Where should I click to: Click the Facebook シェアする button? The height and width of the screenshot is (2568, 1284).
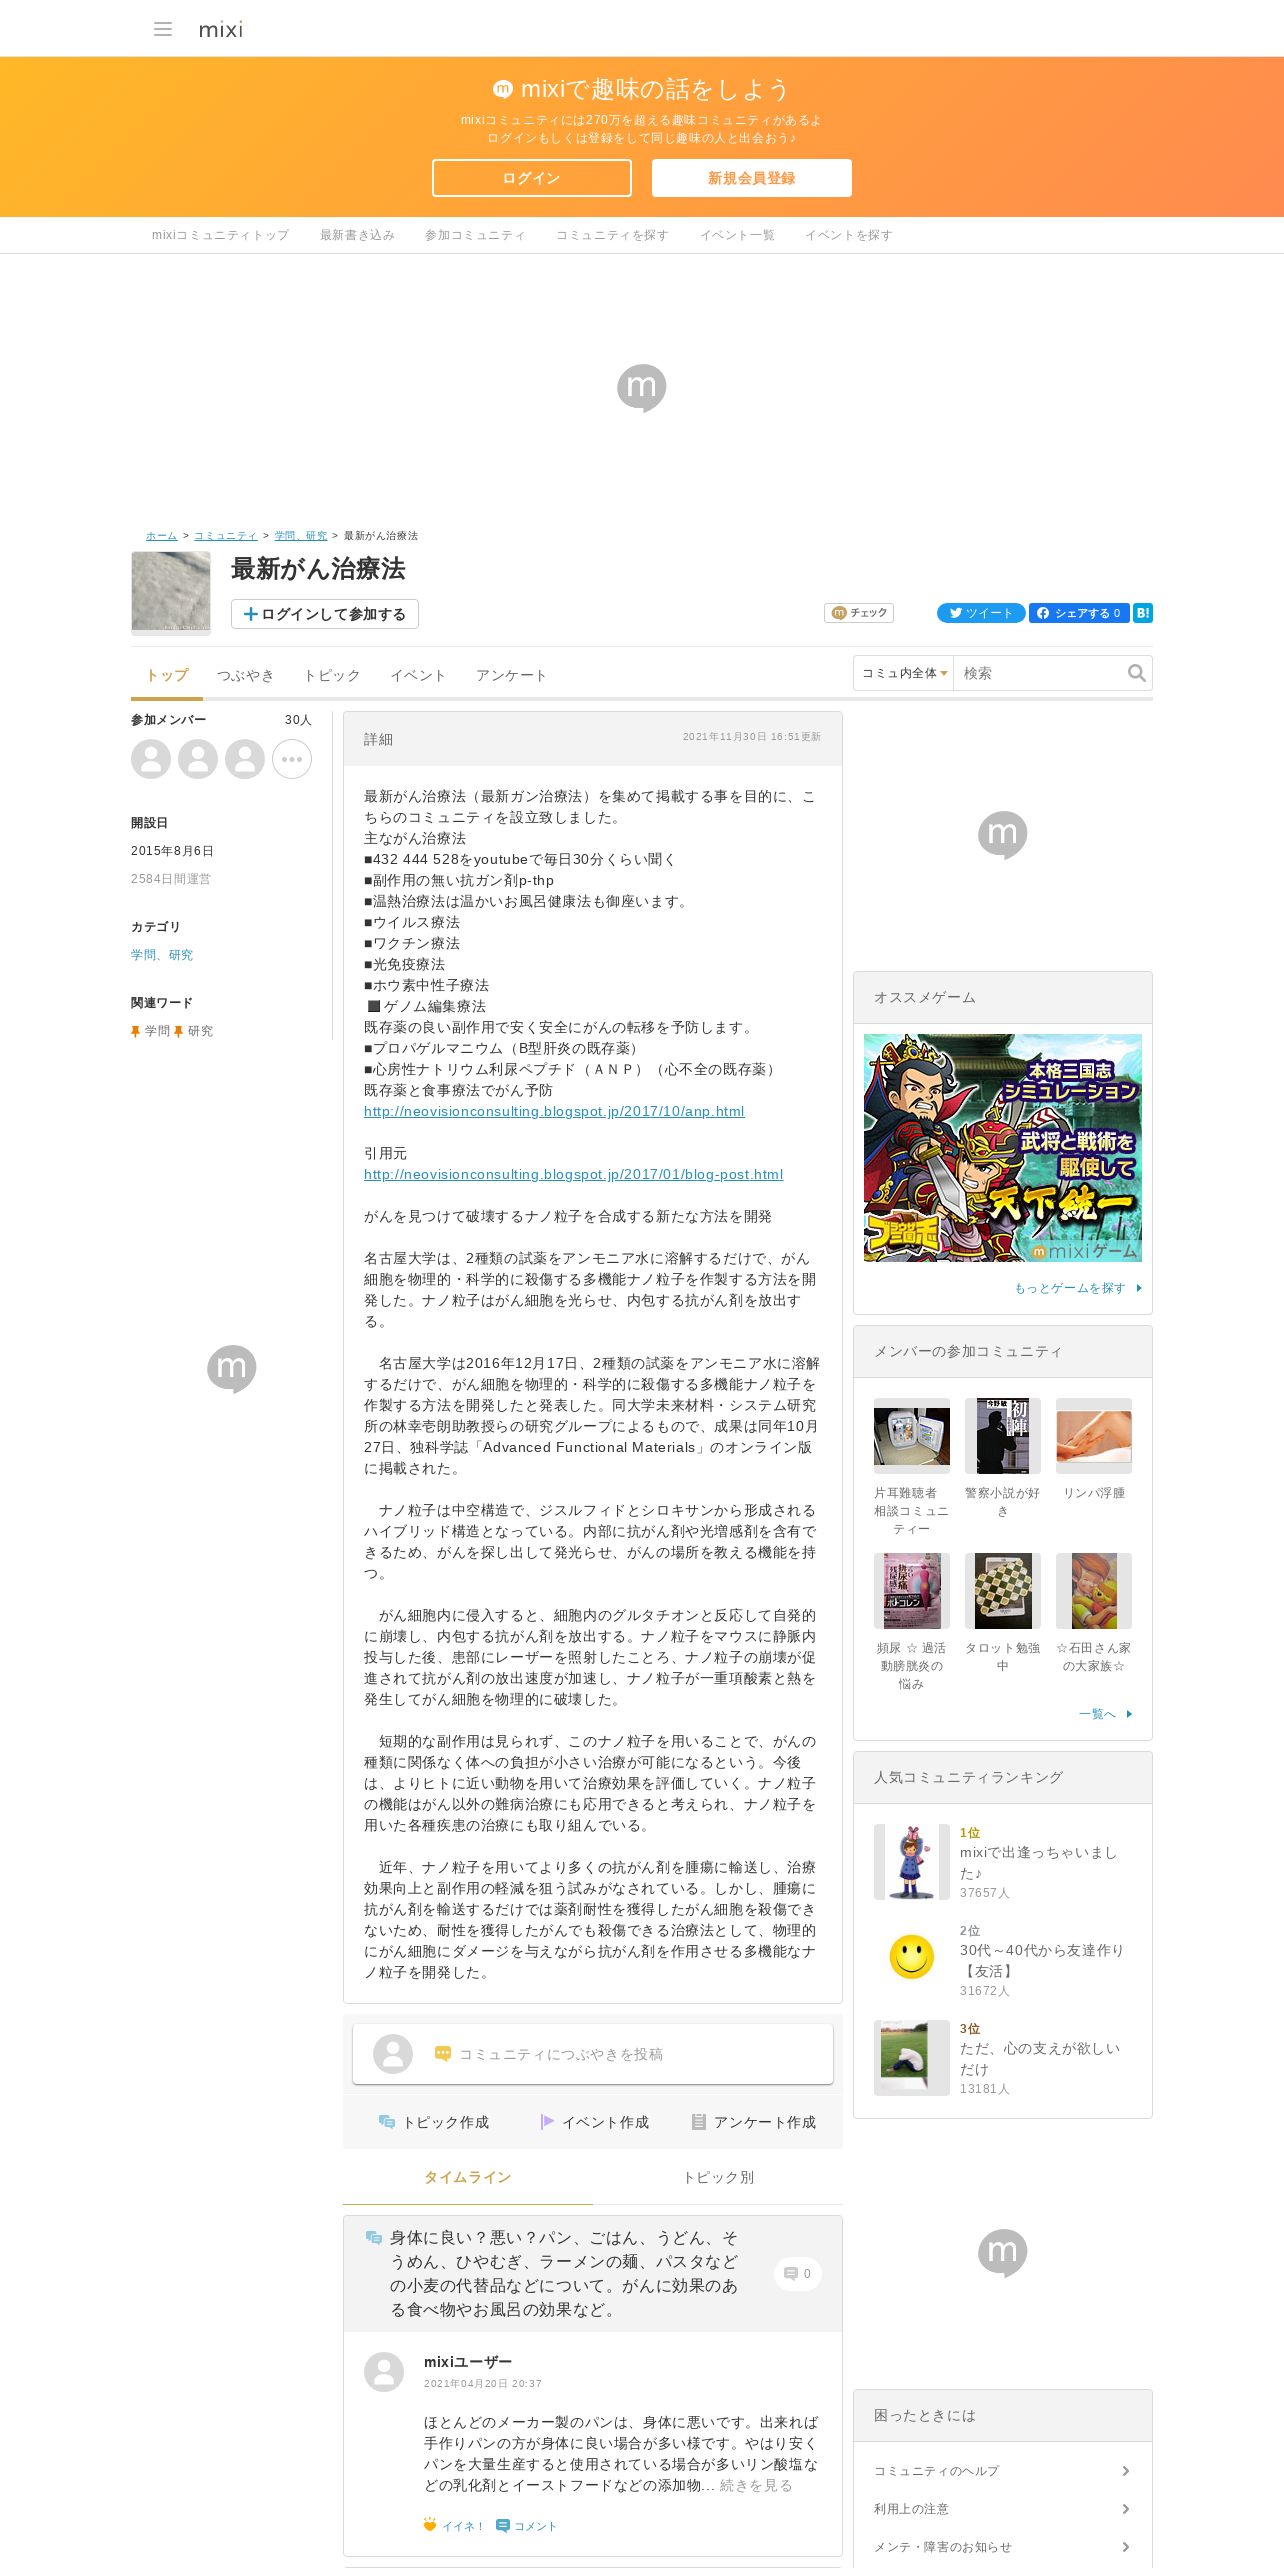(x=1079, y=613)
